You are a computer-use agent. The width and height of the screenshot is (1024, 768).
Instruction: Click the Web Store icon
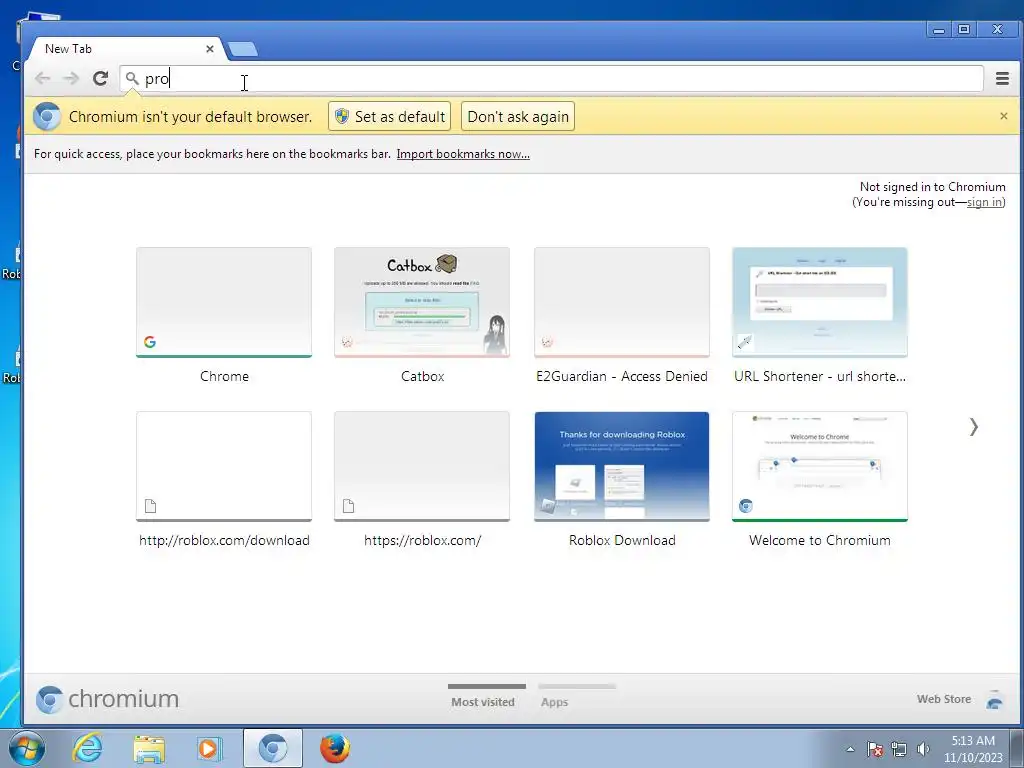point(995,699)
